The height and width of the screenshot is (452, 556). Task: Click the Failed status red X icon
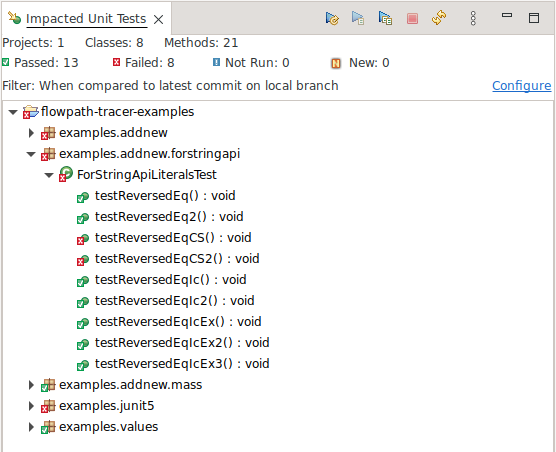click(x=116, y=62)
